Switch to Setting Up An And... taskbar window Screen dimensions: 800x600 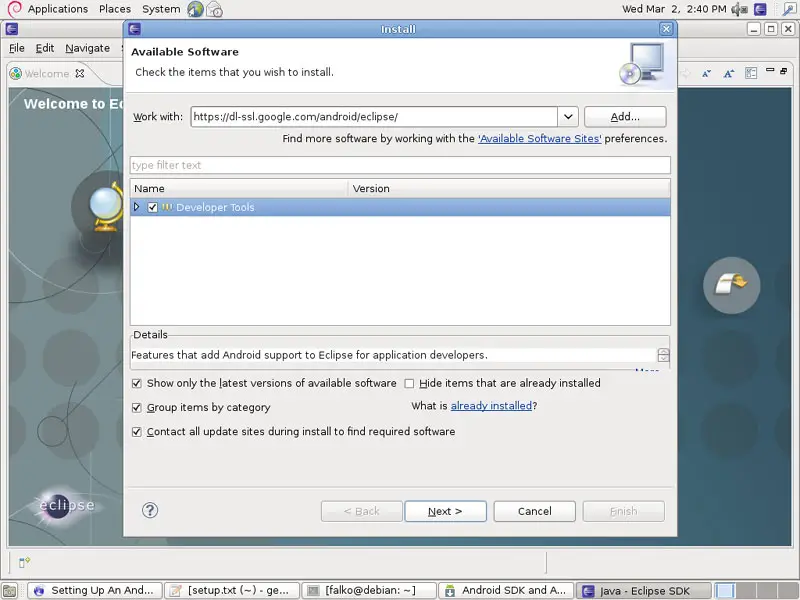pyautogui.click(x=95, y=590)
